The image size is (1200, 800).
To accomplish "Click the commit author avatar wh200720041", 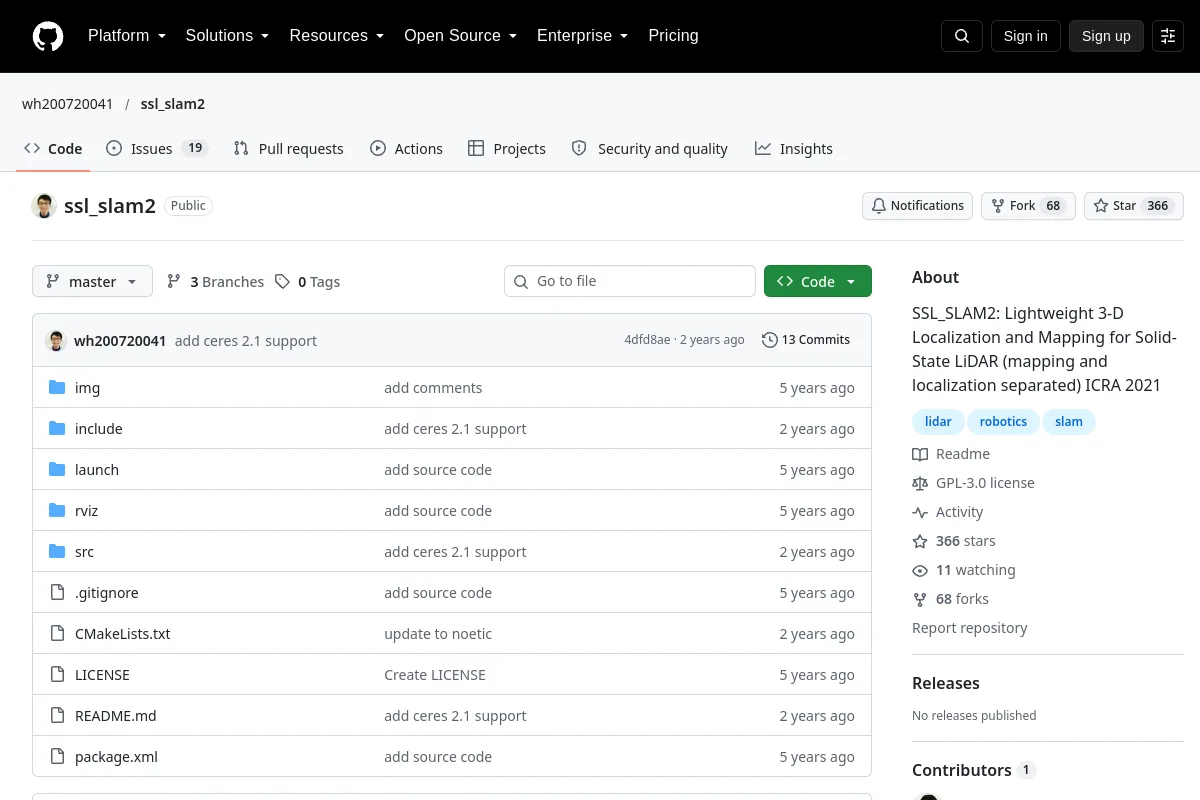I will point(57,340).
